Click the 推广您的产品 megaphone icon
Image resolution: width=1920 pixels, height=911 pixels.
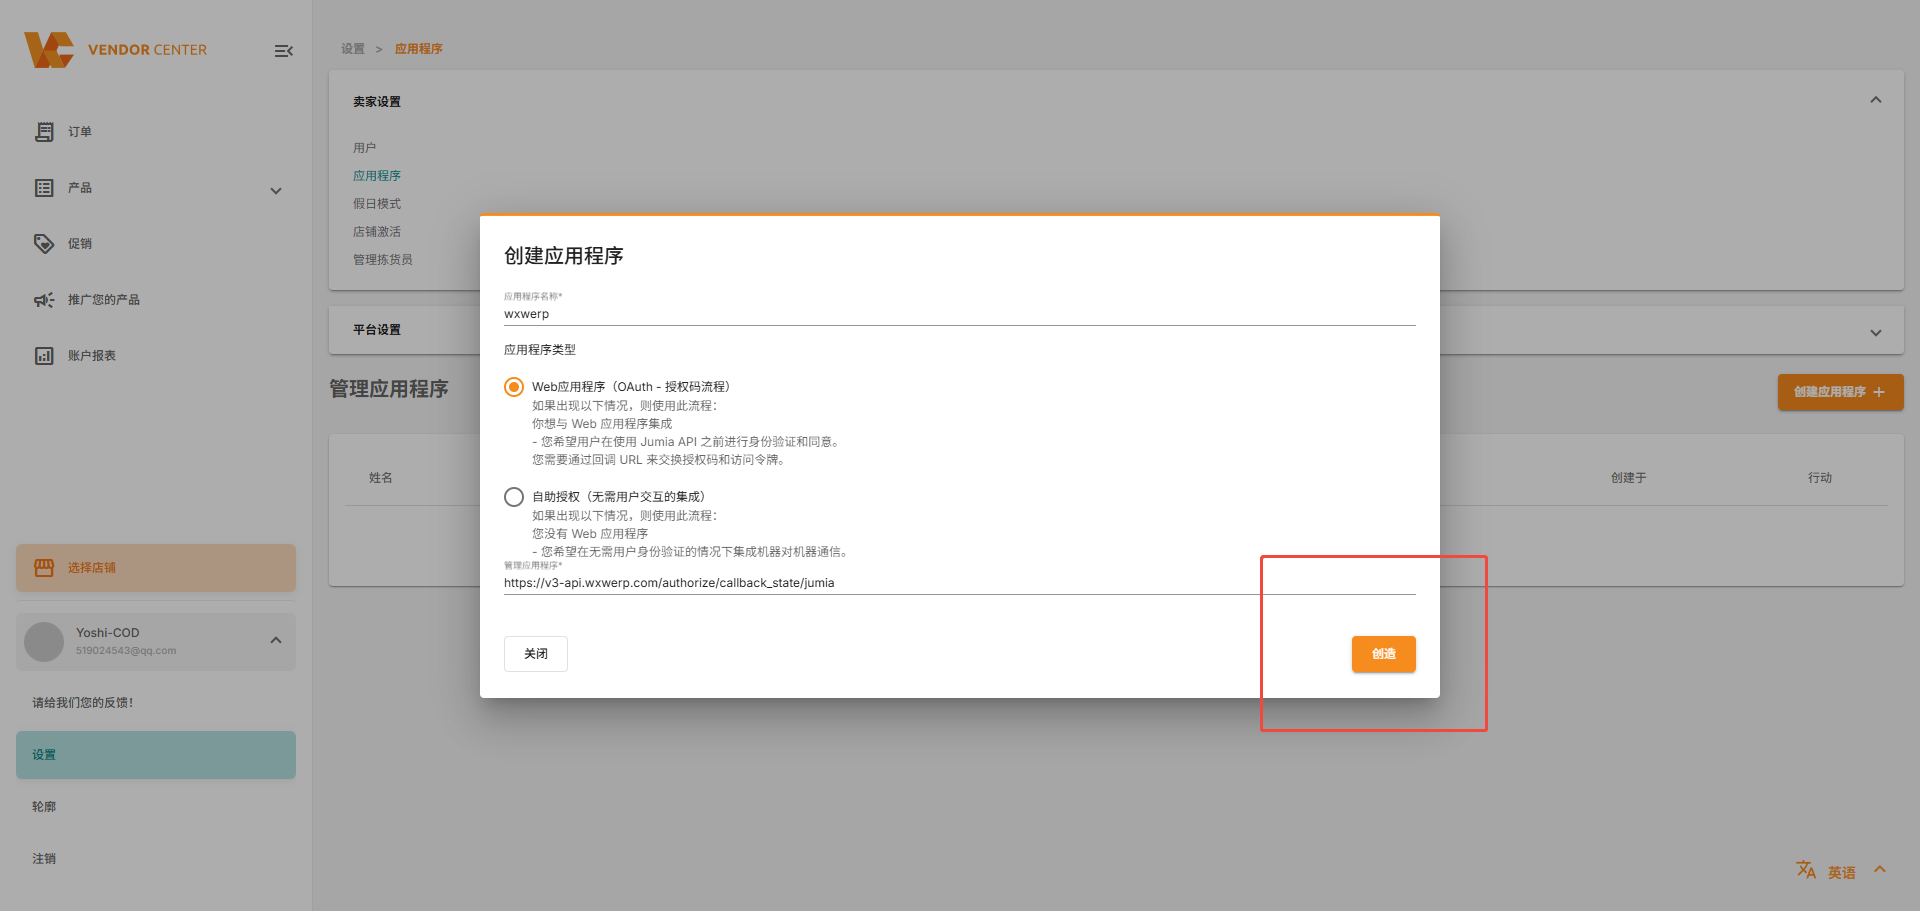pos(44,300)
